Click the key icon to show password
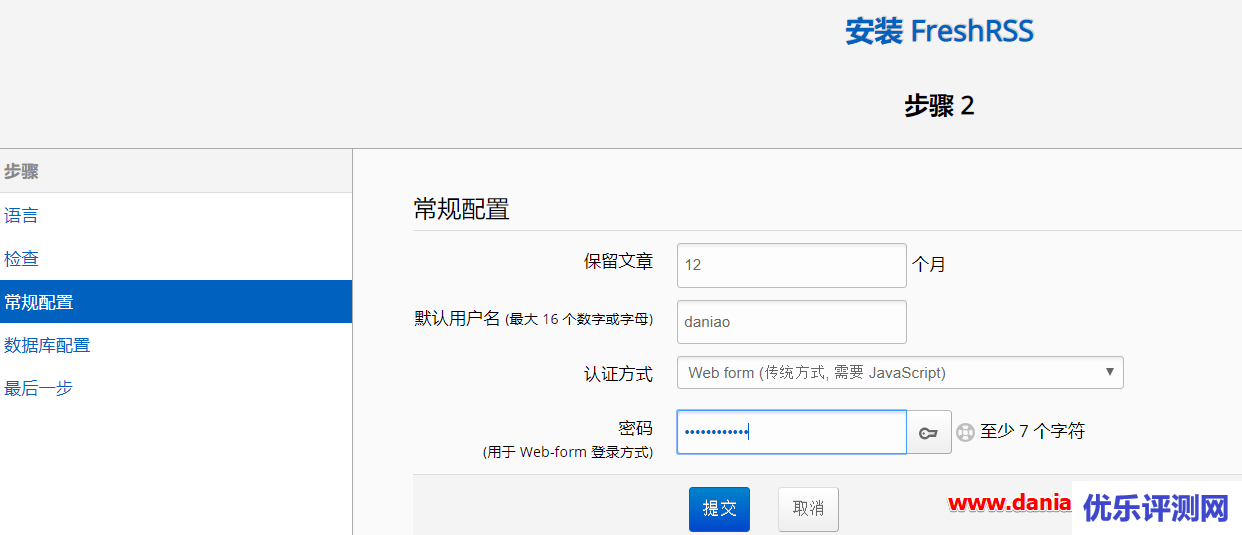The width and height of the screenshot is (1242, 535). pos(929,432)
